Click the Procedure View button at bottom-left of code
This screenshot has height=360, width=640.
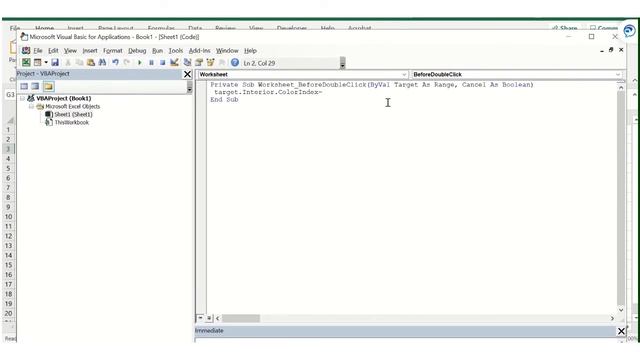pos(200,318)
